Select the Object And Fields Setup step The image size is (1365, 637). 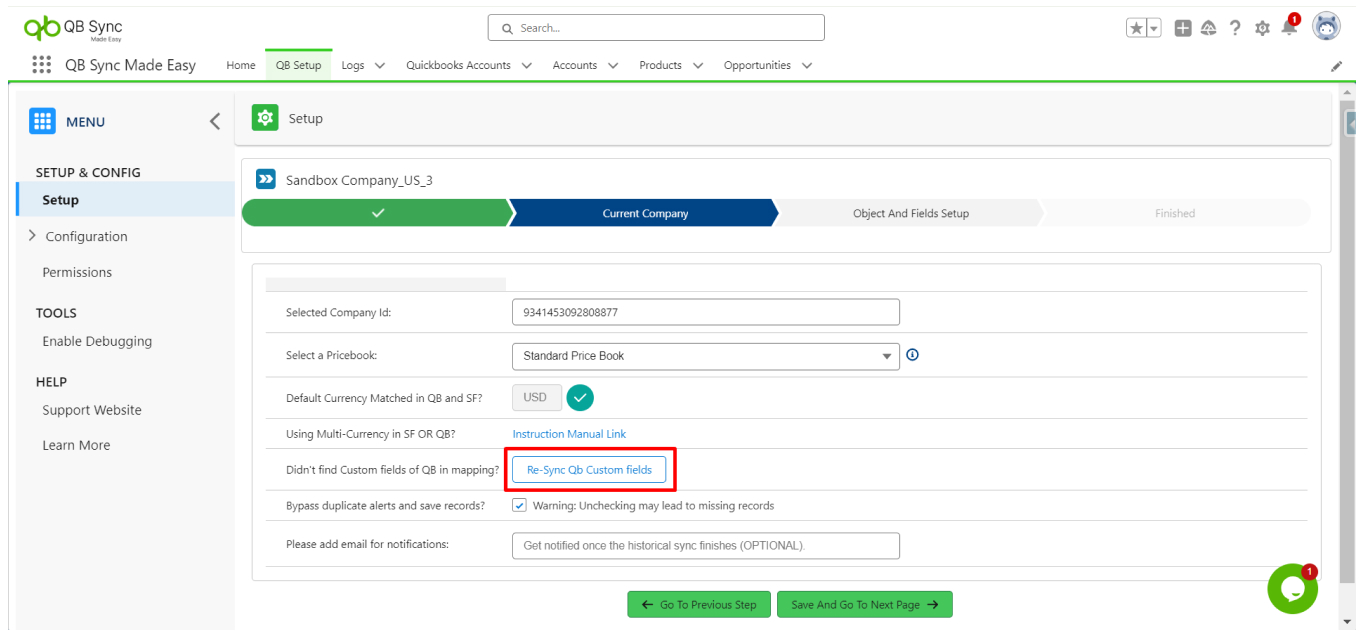[910, 213]
